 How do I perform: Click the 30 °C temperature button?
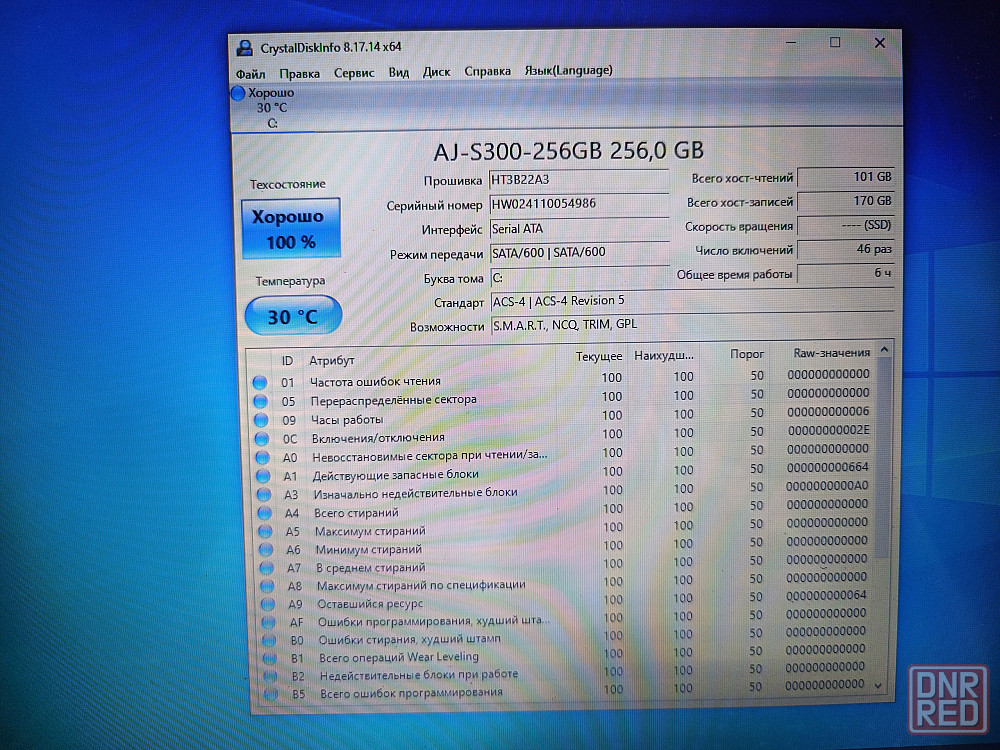(x=293, y=316)
